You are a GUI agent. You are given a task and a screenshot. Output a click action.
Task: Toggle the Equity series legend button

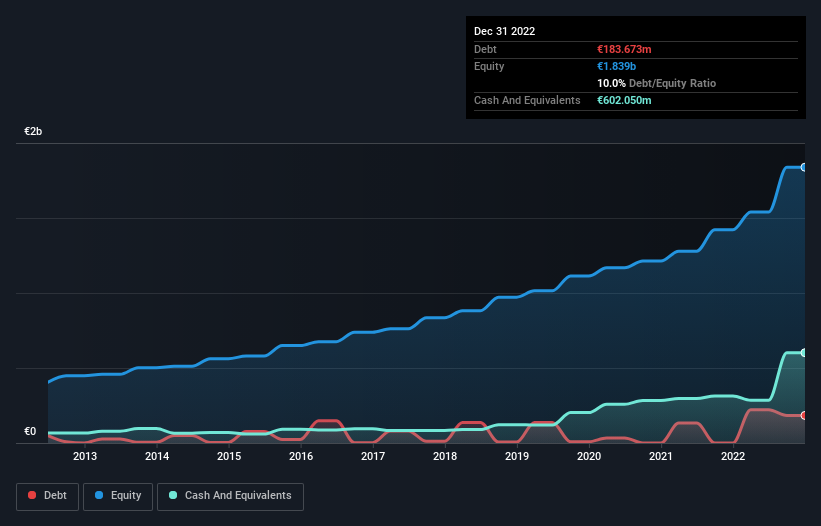pos(118,496)
